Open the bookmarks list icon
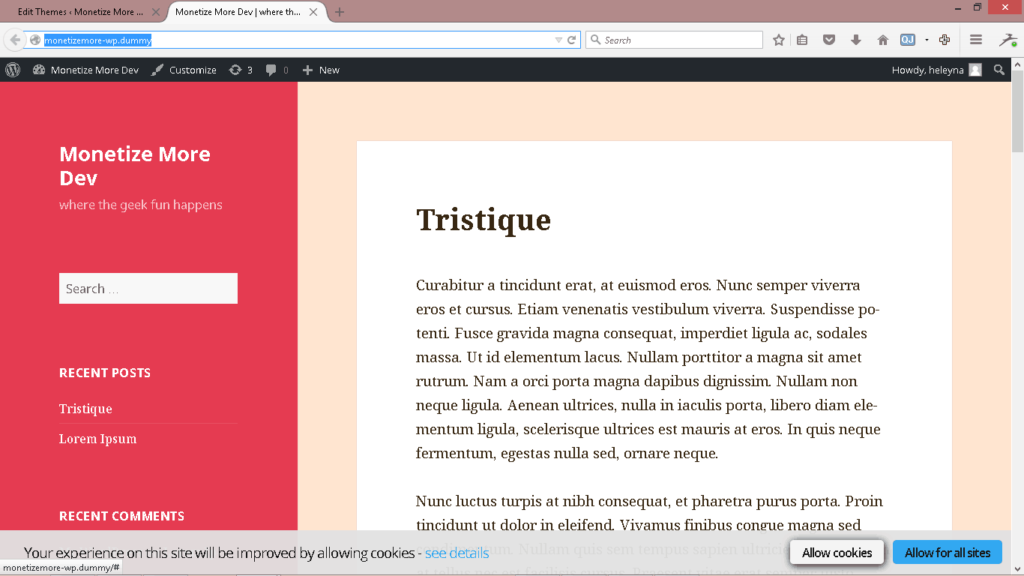The height and width of the screenshot is (576, 1024). (803, 40)
